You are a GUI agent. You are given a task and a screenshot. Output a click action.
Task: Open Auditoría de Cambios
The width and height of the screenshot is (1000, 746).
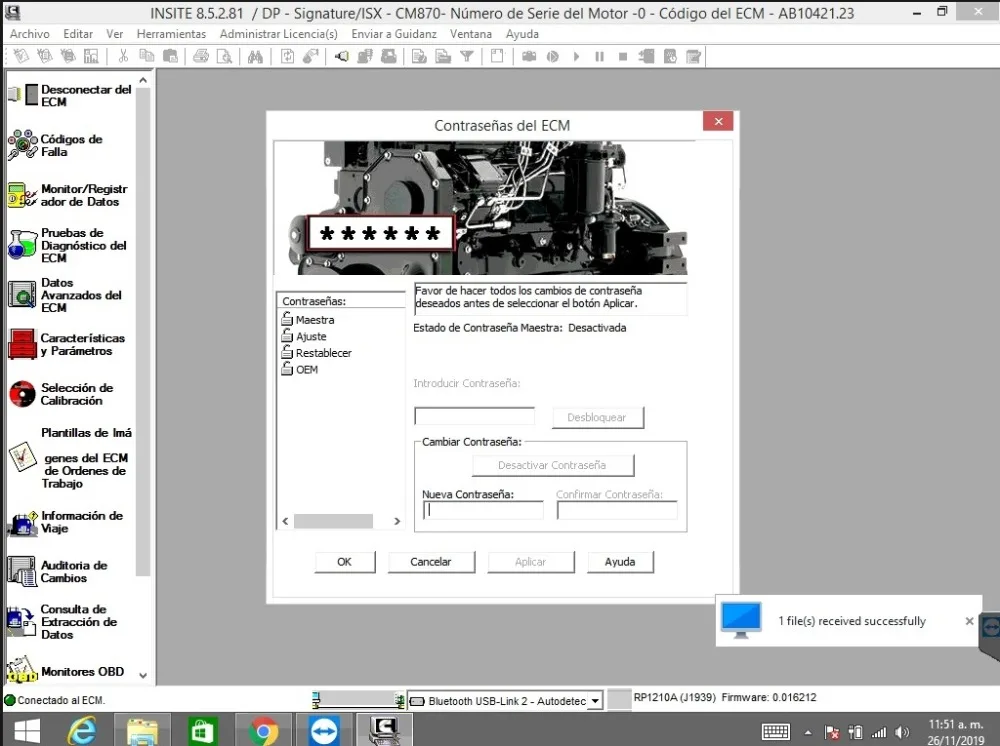click(x=57, y=571)
